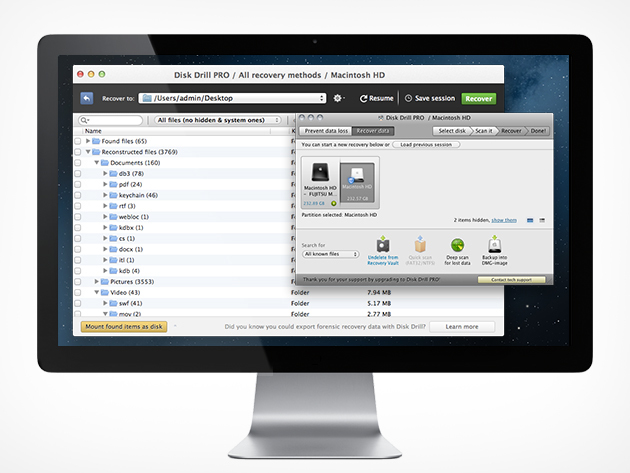Open the show them link
This screenshot has height=473, width=630.
tap(504, 220)
